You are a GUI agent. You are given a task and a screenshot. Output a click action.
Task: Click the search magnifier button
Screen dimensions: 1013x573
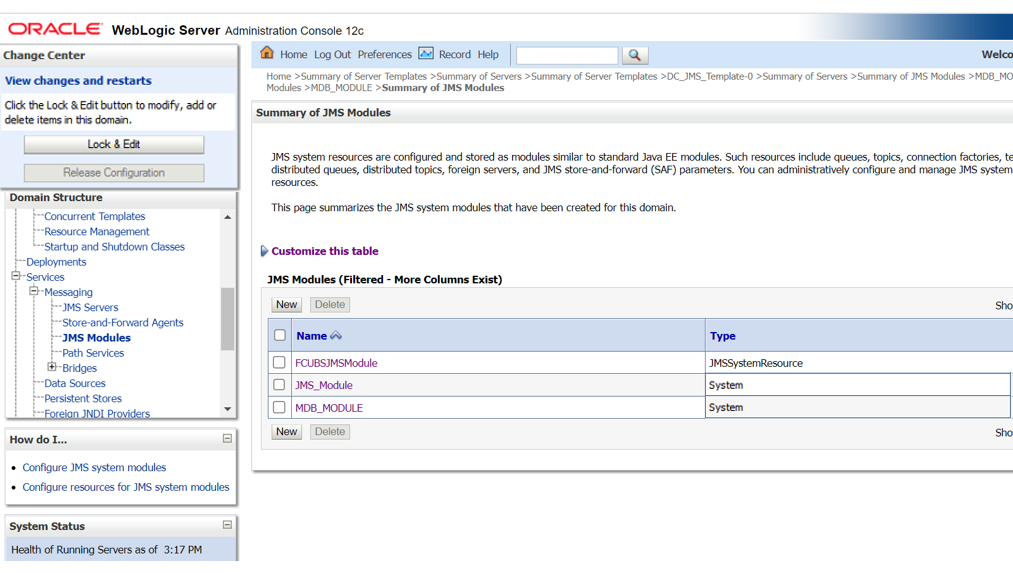pyautogui.click(x=634, y=55)
